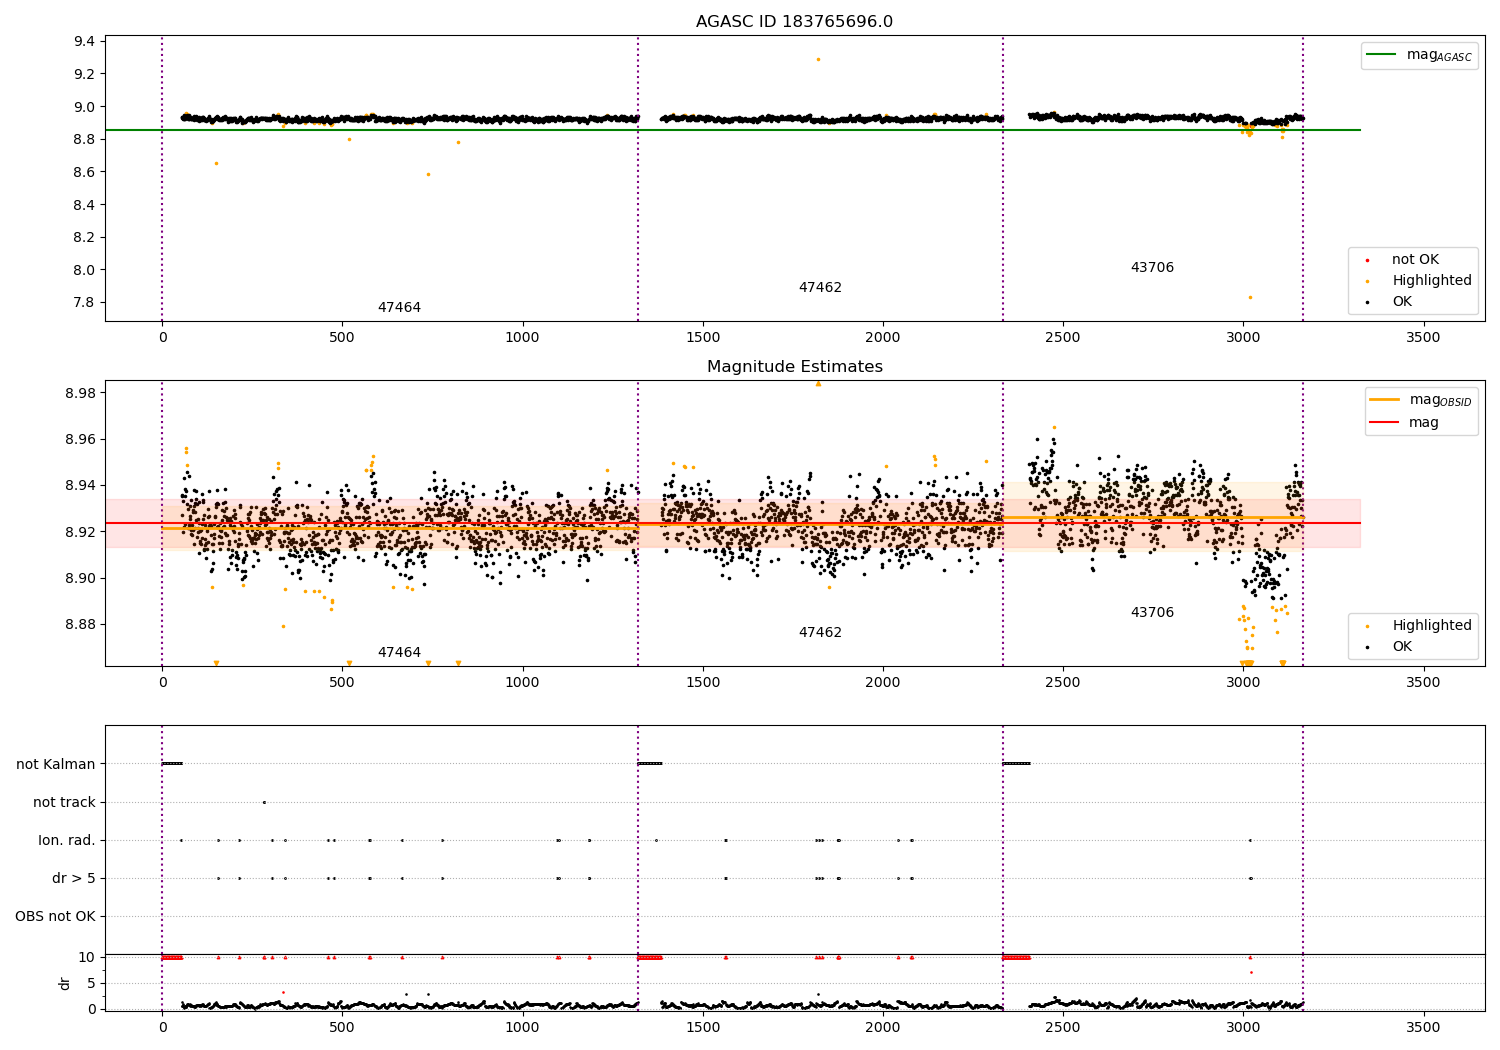Image resolution: width=1500 pixels, height=1050 pixels.
Task: Click the "Ion. rad." axis label
Action: [67, 841]
